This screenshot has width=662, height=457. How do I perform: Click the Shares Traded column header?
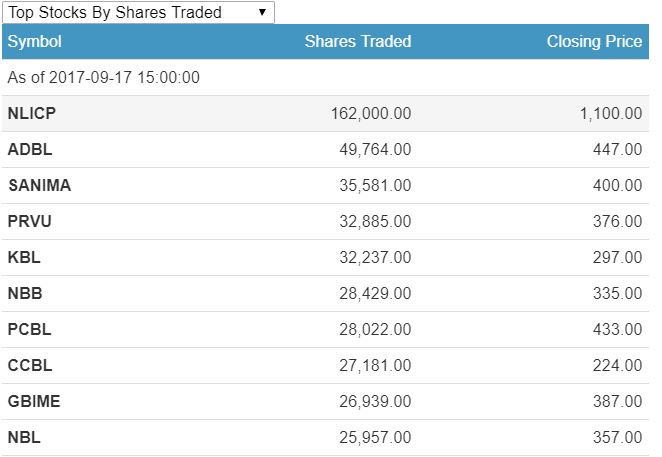(x=357, y=42)
